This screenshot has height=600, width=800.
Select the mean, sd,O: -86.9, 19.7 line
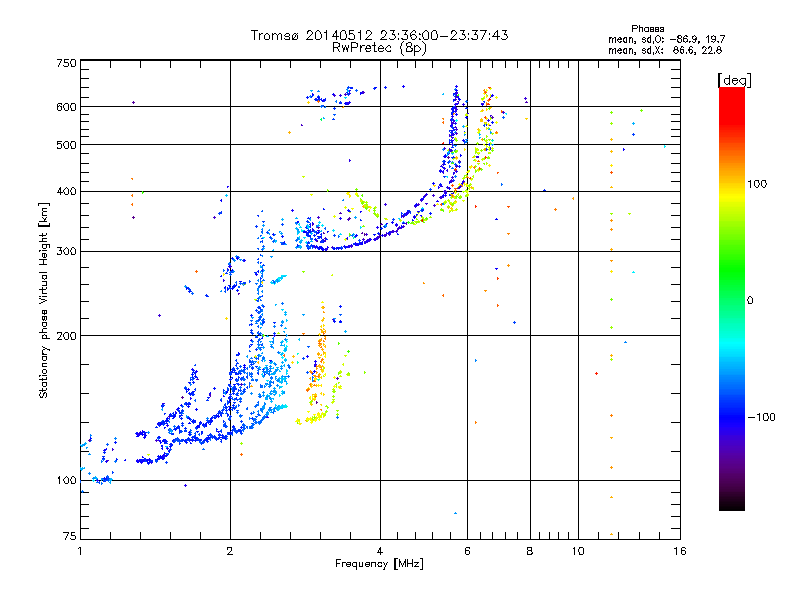pos(666,39)
